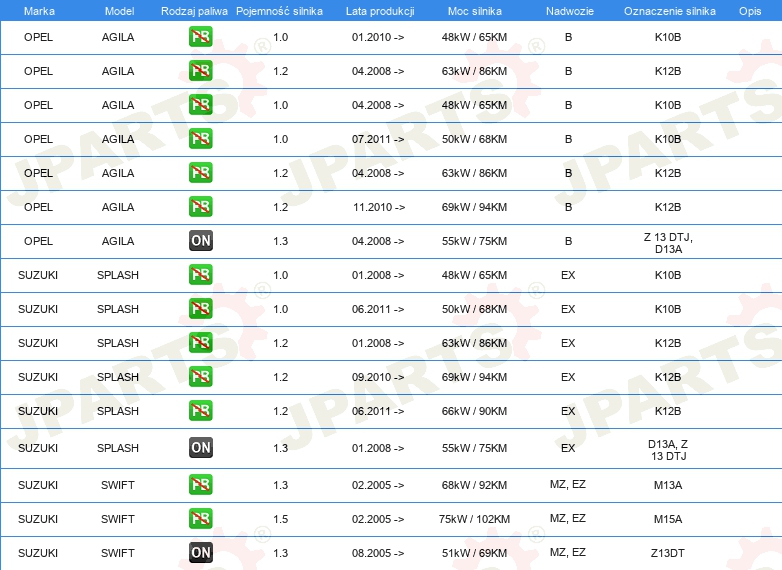Click engine code M15A
The height and width of the screenshot is (570, 782).
668,519
